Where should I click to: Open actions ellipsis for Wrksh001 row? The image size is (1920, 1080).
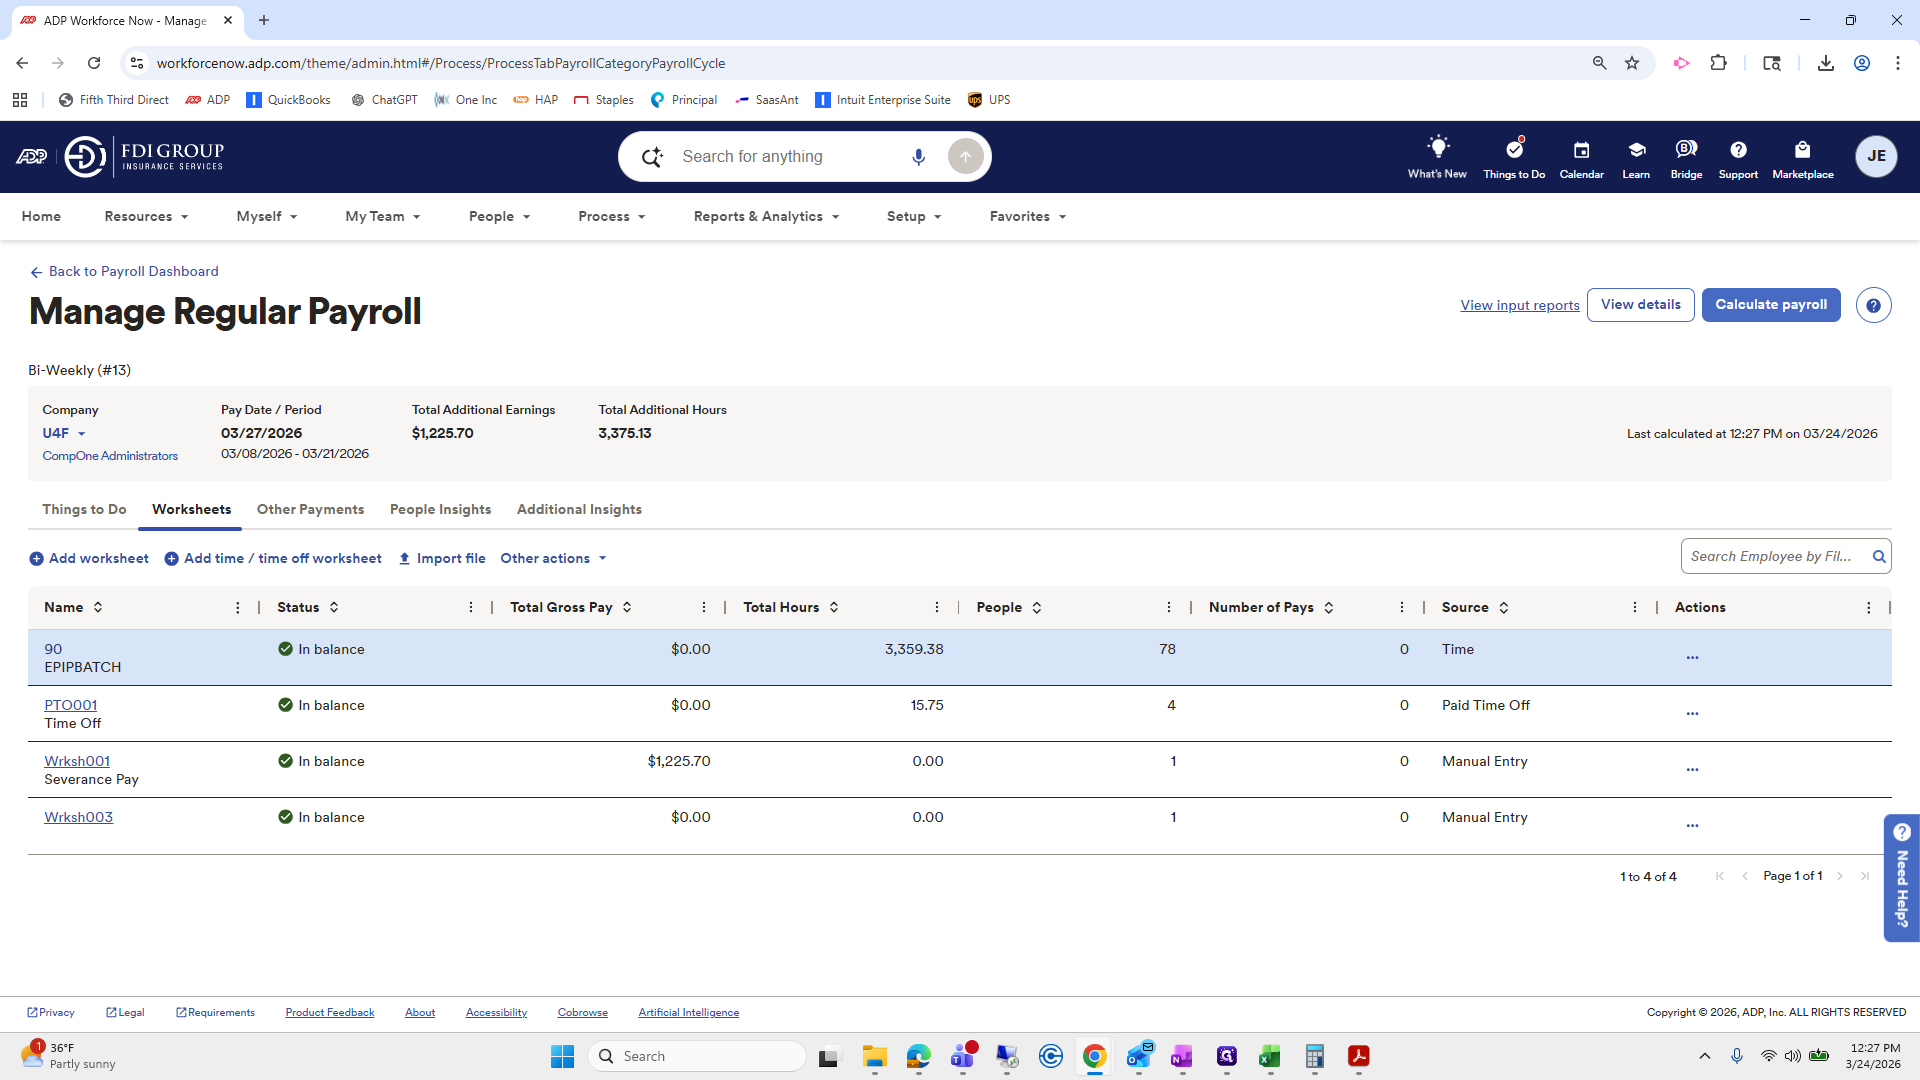click(x=1692, y=769)
